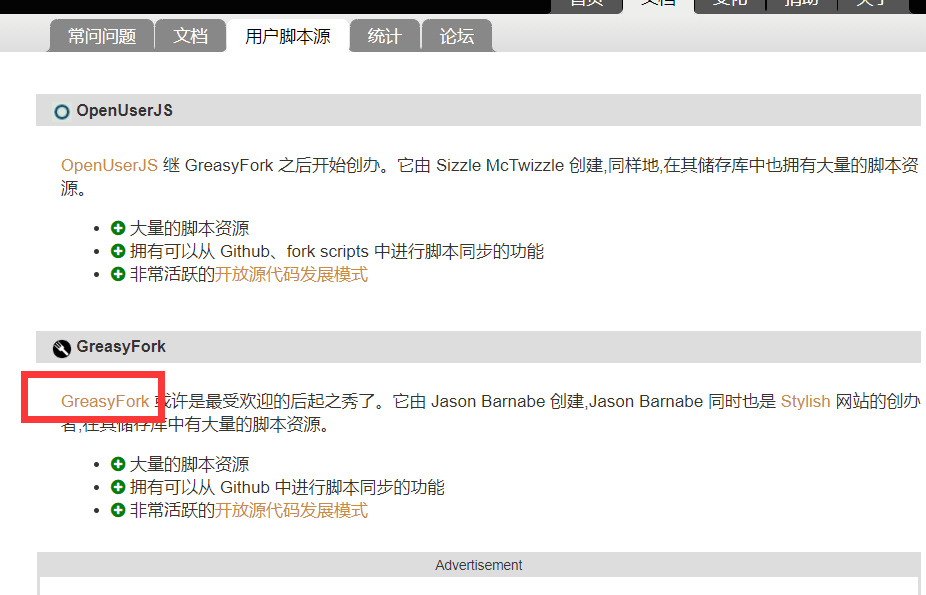Click the GreasyFork logo icon in header
Viewport: 926px width, 595px height.
61,349
